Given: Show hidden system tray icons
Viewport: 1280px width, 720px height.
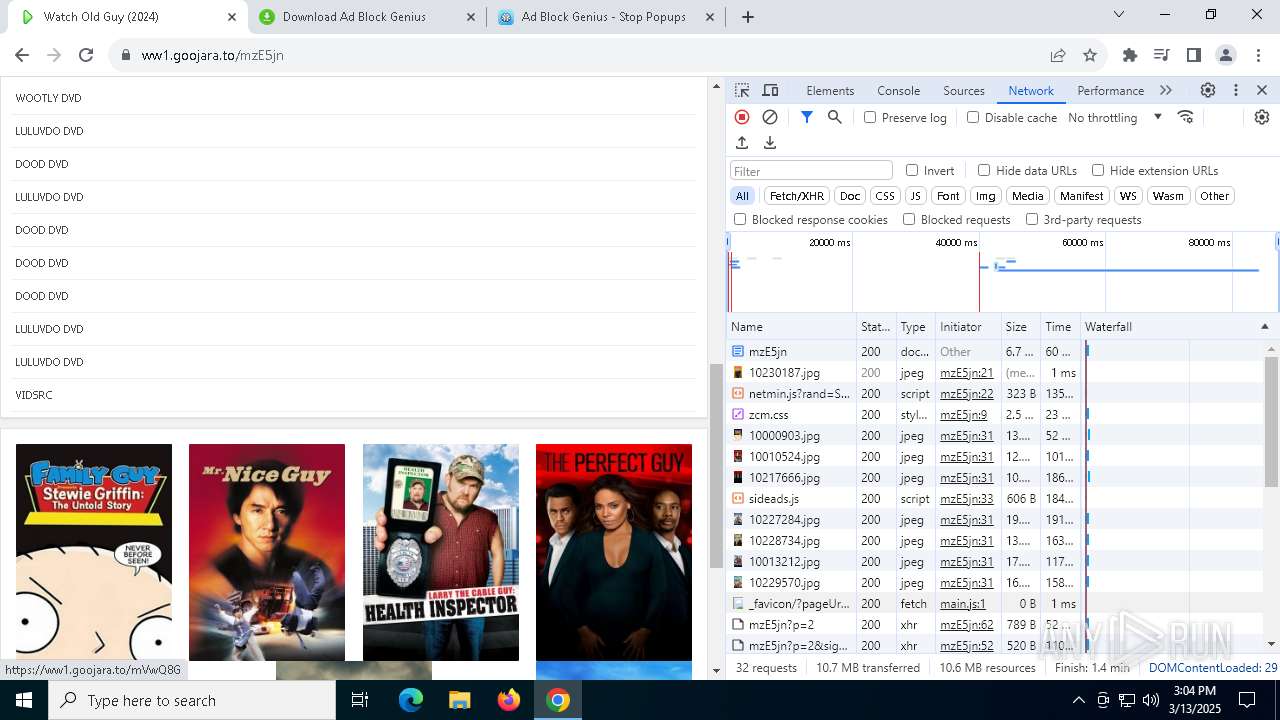Looking at the screenshot, I should coord(1079,700).
